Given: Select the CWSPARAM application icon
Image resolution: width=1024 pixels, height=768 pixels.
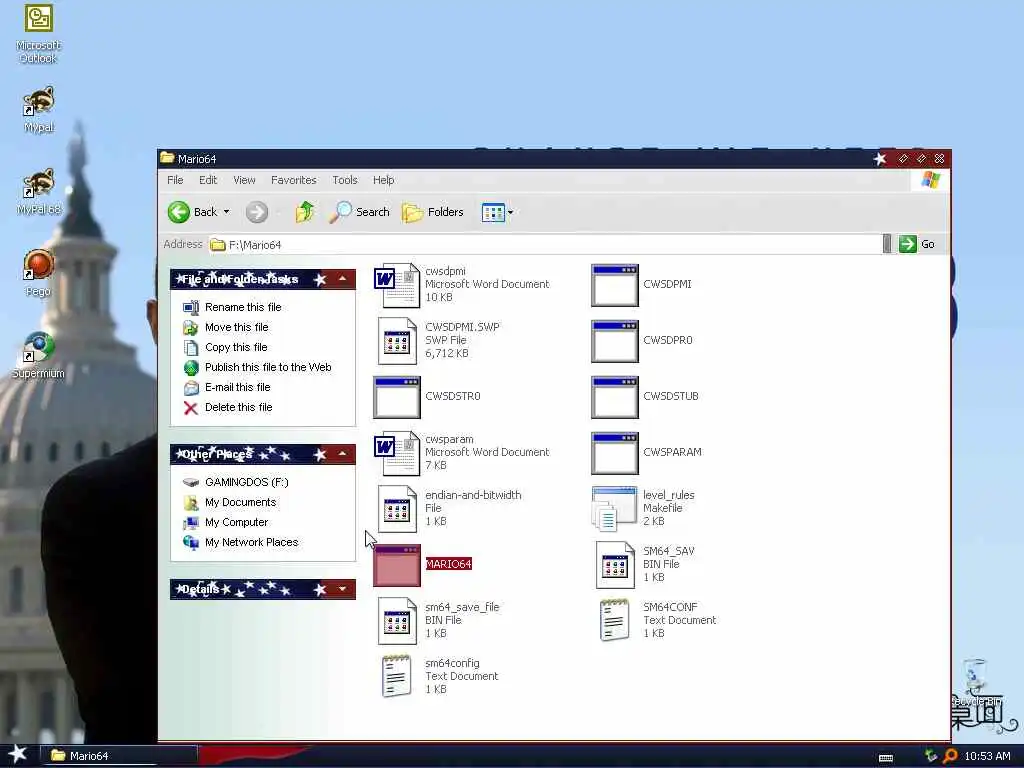Looking at the screenshot, I should point(615,453).
